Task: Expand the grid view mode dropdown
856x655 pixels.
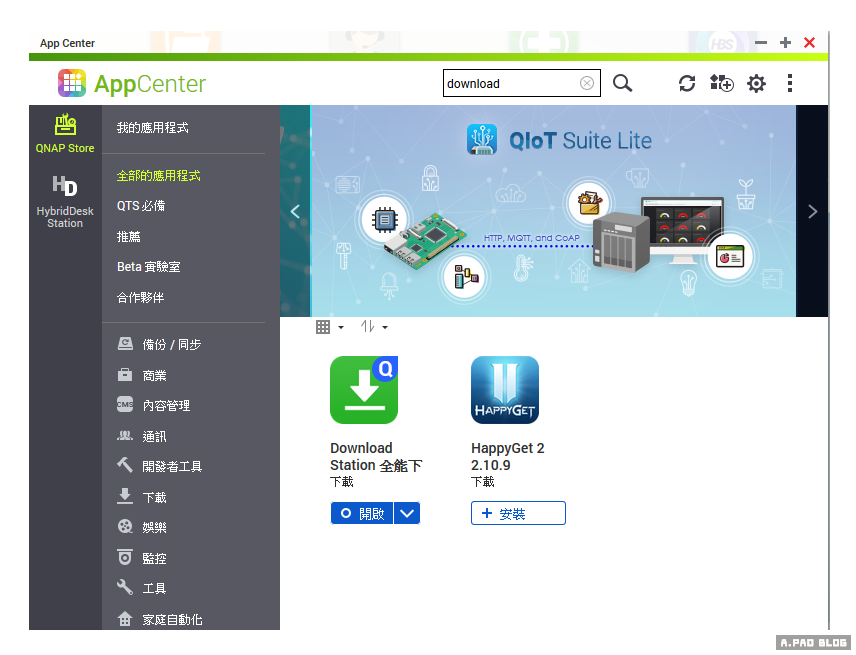Action: (329, 327)
